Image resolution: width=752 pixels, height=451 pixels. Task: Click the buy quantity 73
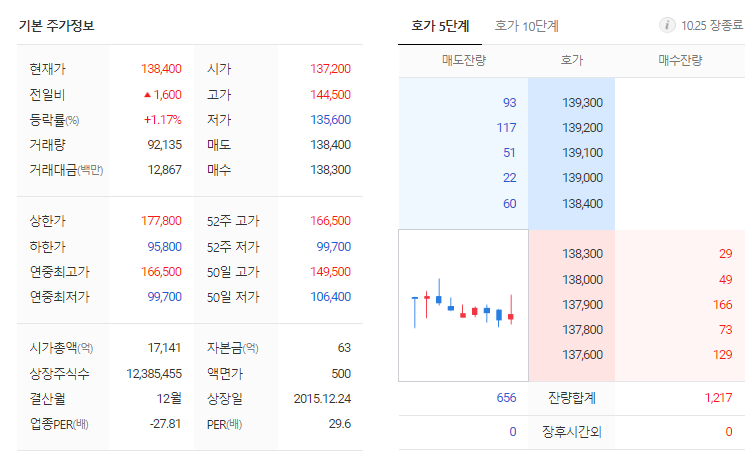(726, 330)
